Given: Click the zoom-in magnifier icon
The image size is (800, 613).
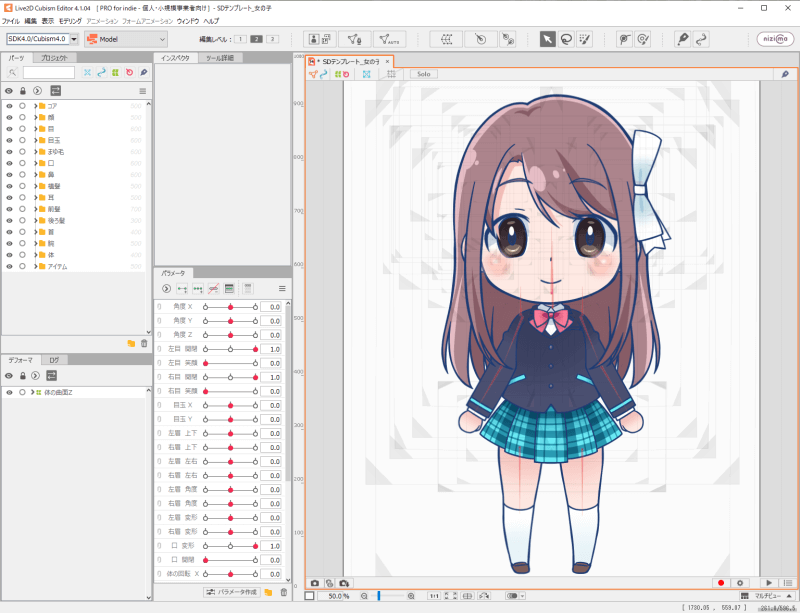Looking at the screenshot, I should click(411, 596).
